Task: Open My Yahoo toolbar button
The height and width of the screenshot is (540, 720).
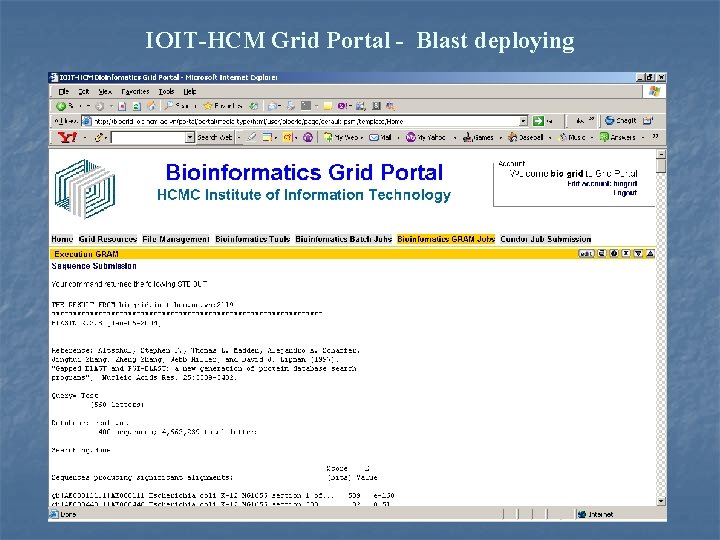Action: click(425, 137)
